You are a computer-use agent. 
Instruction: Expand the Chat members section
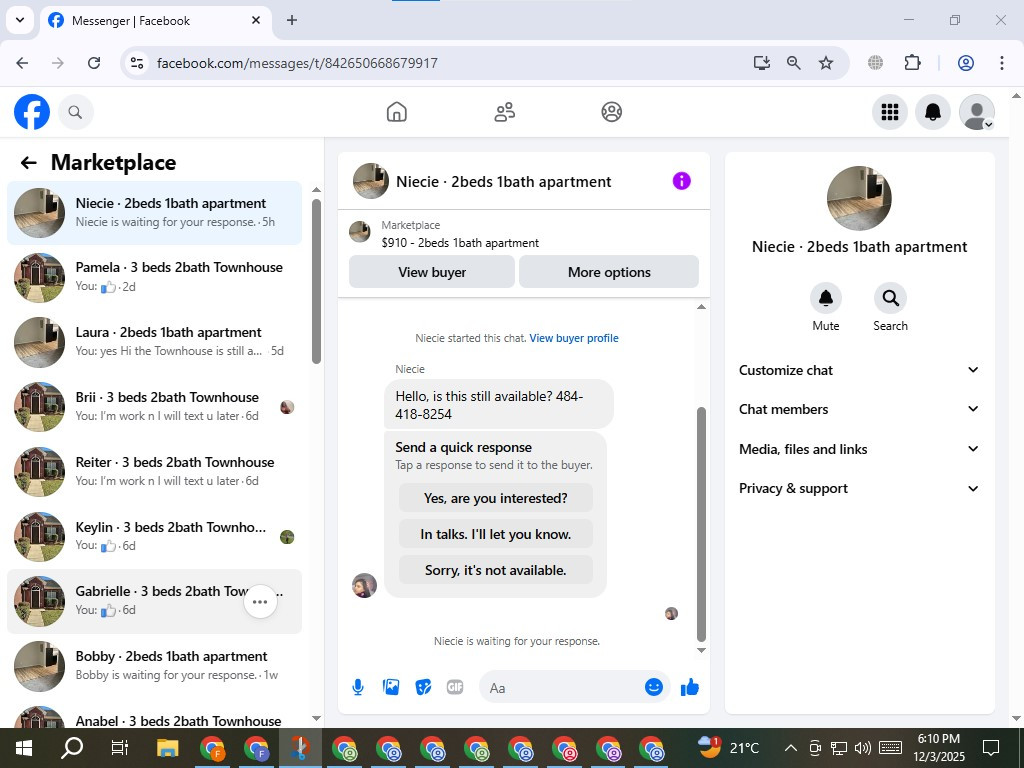[x=859, y=409]
